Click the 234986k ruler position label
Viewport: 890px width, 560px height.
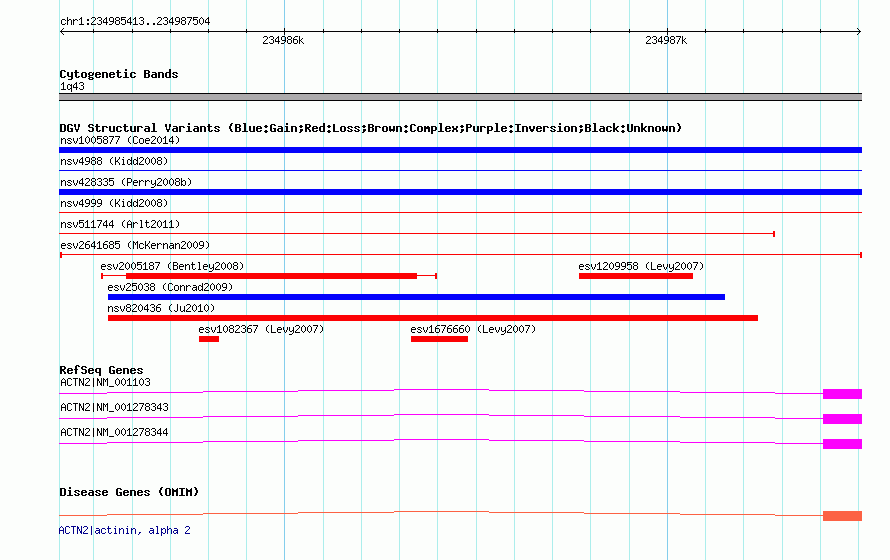(283, 40)
